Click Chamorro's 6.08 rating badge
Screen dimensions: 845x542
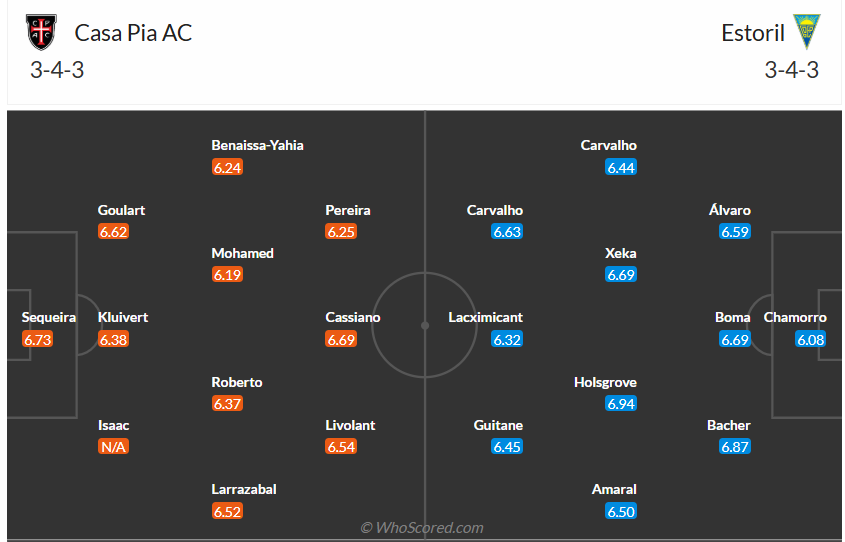[x=811, y=339]
